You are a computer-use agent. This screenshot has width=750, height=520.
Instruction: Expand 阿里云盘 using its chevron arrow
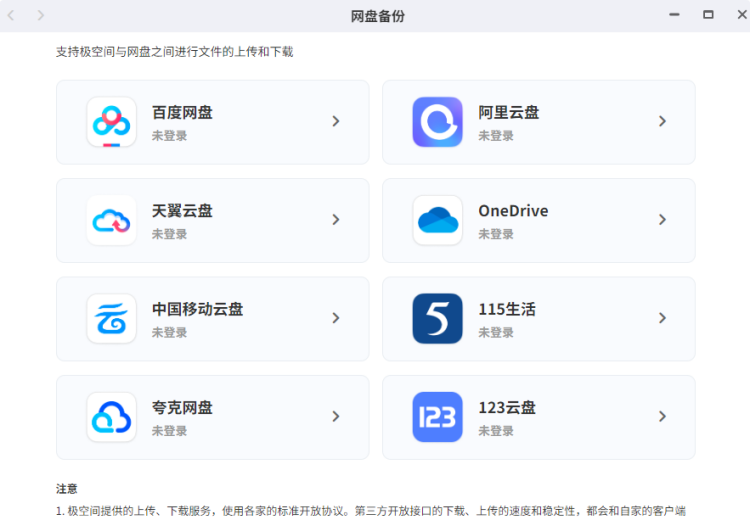coord(662,121)
